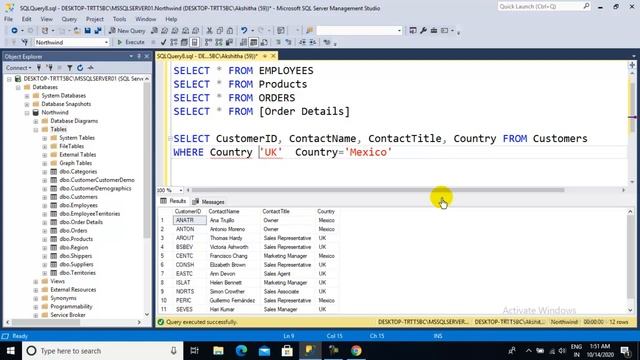Screen dimensions: 640x360
Task: Switch to the Messages tab
Action: coord(209,202)
